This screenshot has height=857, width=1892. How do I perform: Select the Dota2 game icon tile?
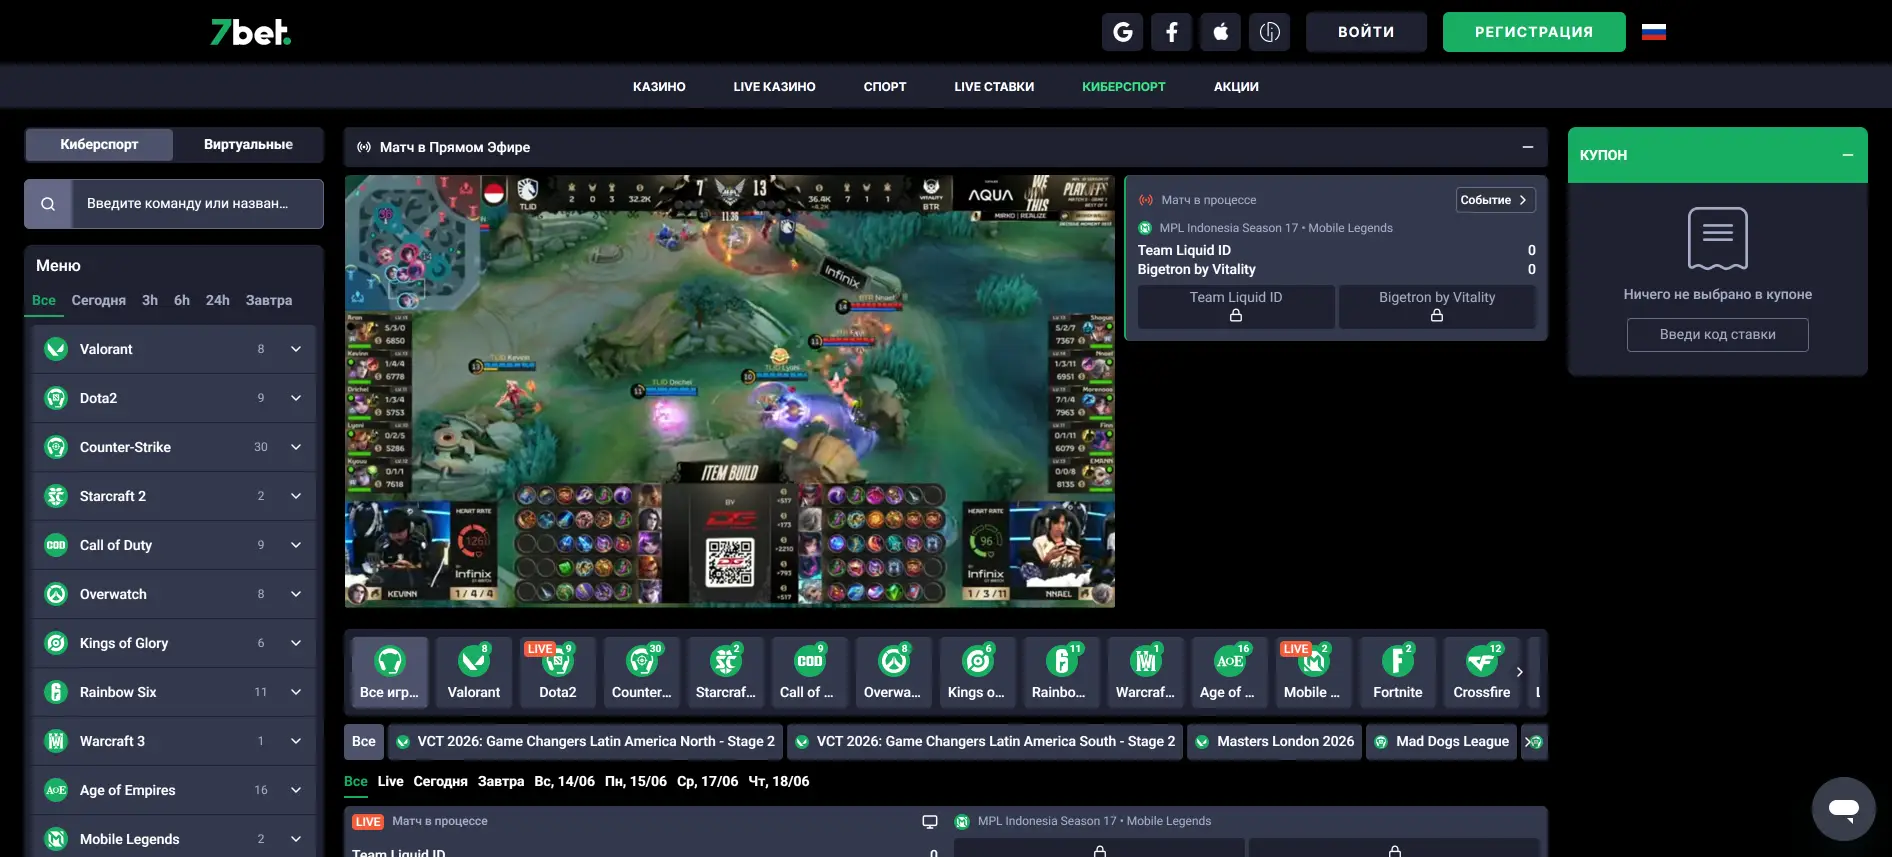(x=558, y=672)
